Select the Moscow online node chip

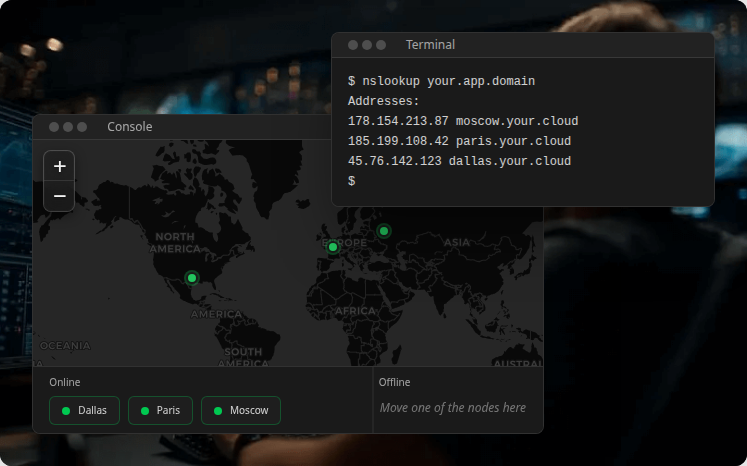(x=240, y=410)
